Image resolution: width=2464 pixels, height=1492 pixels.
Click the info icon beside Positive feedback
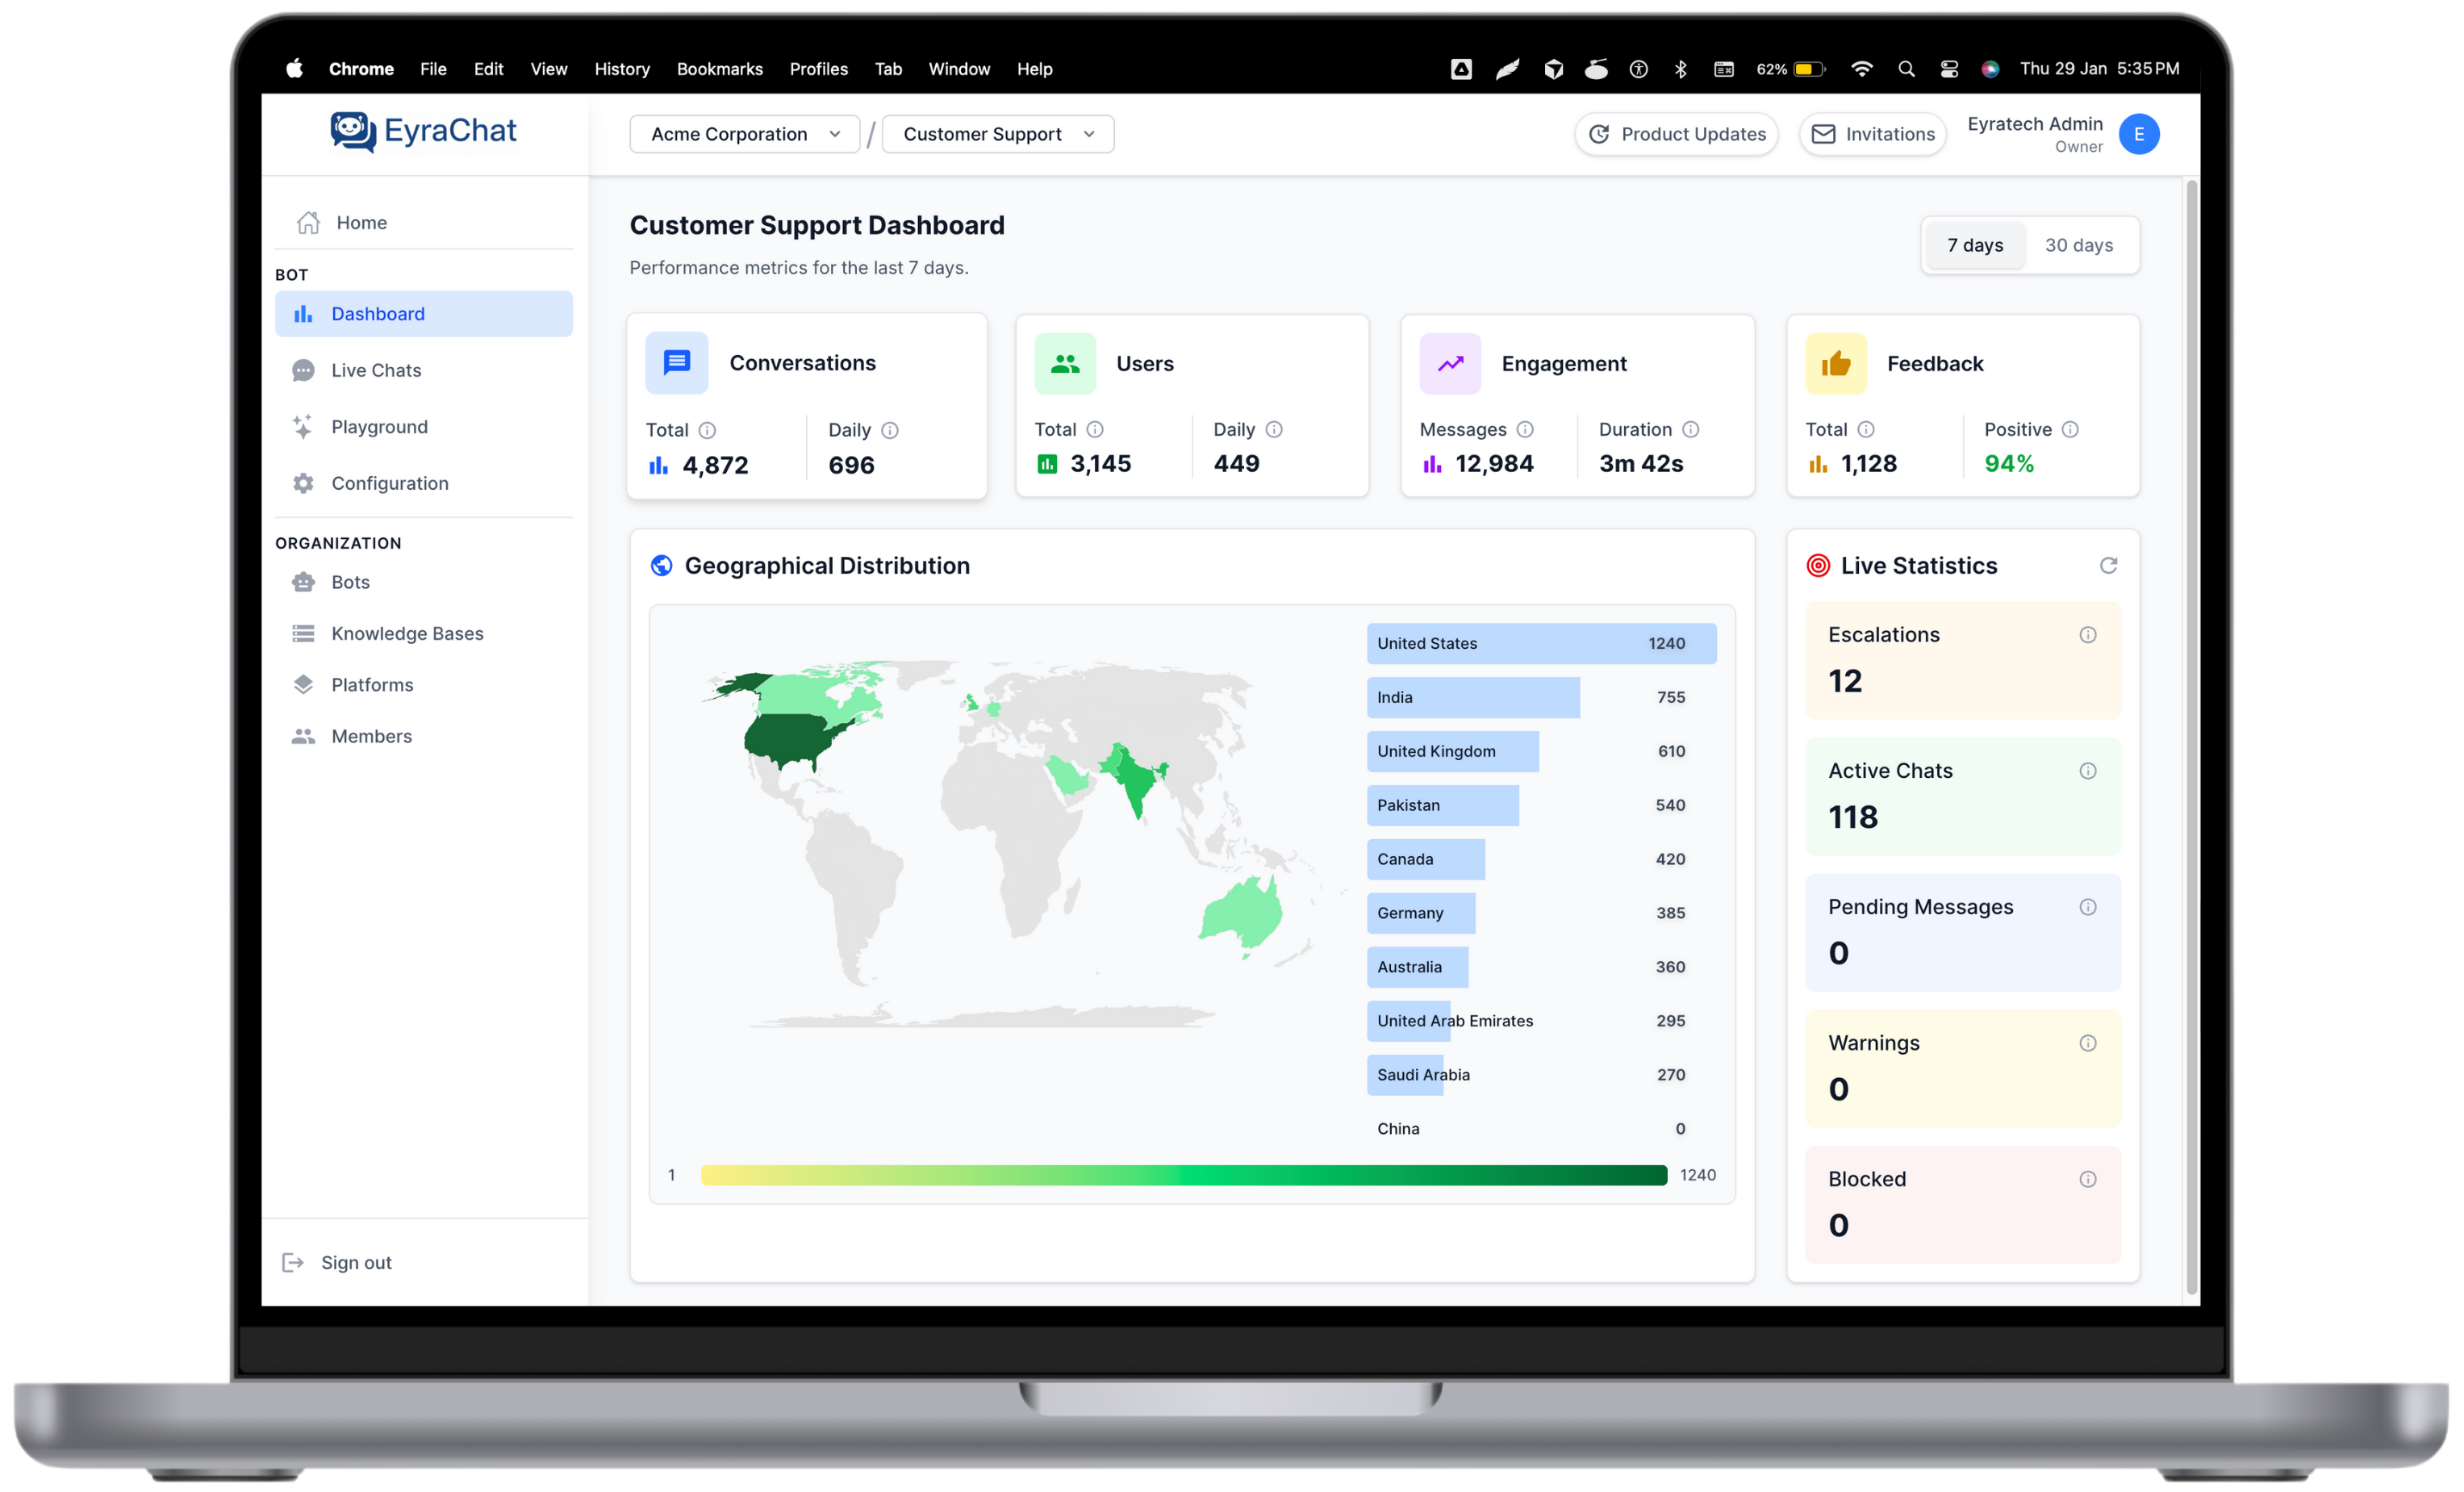(x=2070, y=430)
